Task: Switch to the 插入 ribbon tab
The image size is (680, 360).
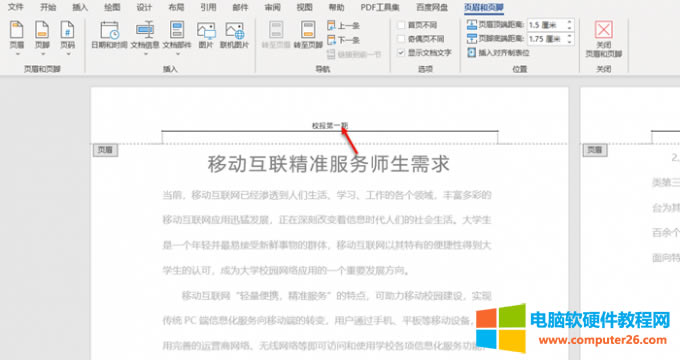Action: pyautogui.click(x=79, y=7)
